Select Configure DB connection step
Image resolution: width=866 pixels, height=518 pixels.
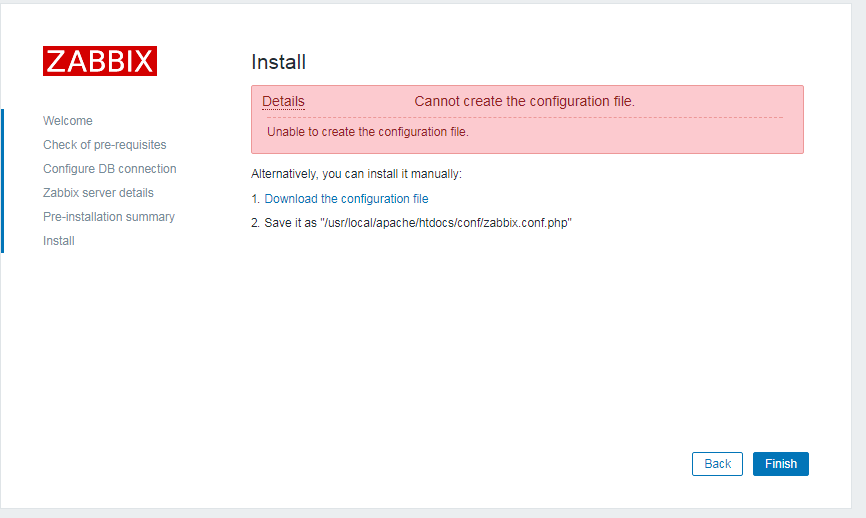tap(110, 168)
